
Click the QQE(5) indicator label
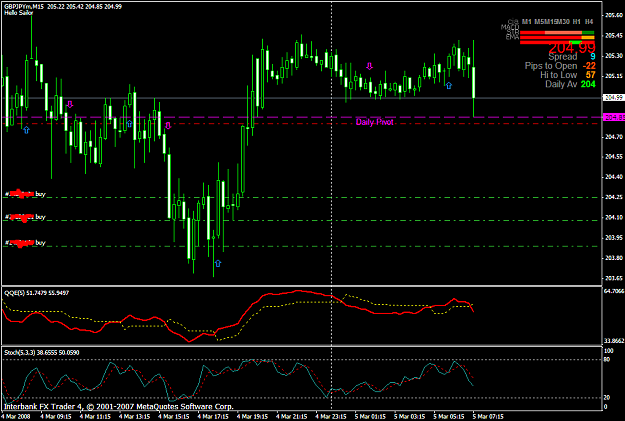pyautogui.click(x=36, y=293)
